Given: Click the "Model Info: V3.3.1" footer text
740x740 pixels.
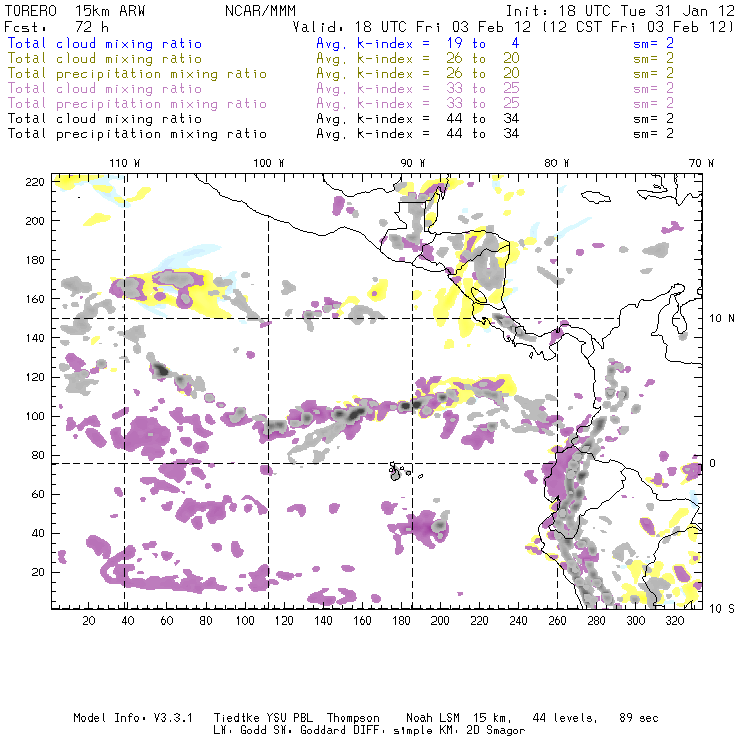Looking at the screenshot, I should tap(133, 718).
